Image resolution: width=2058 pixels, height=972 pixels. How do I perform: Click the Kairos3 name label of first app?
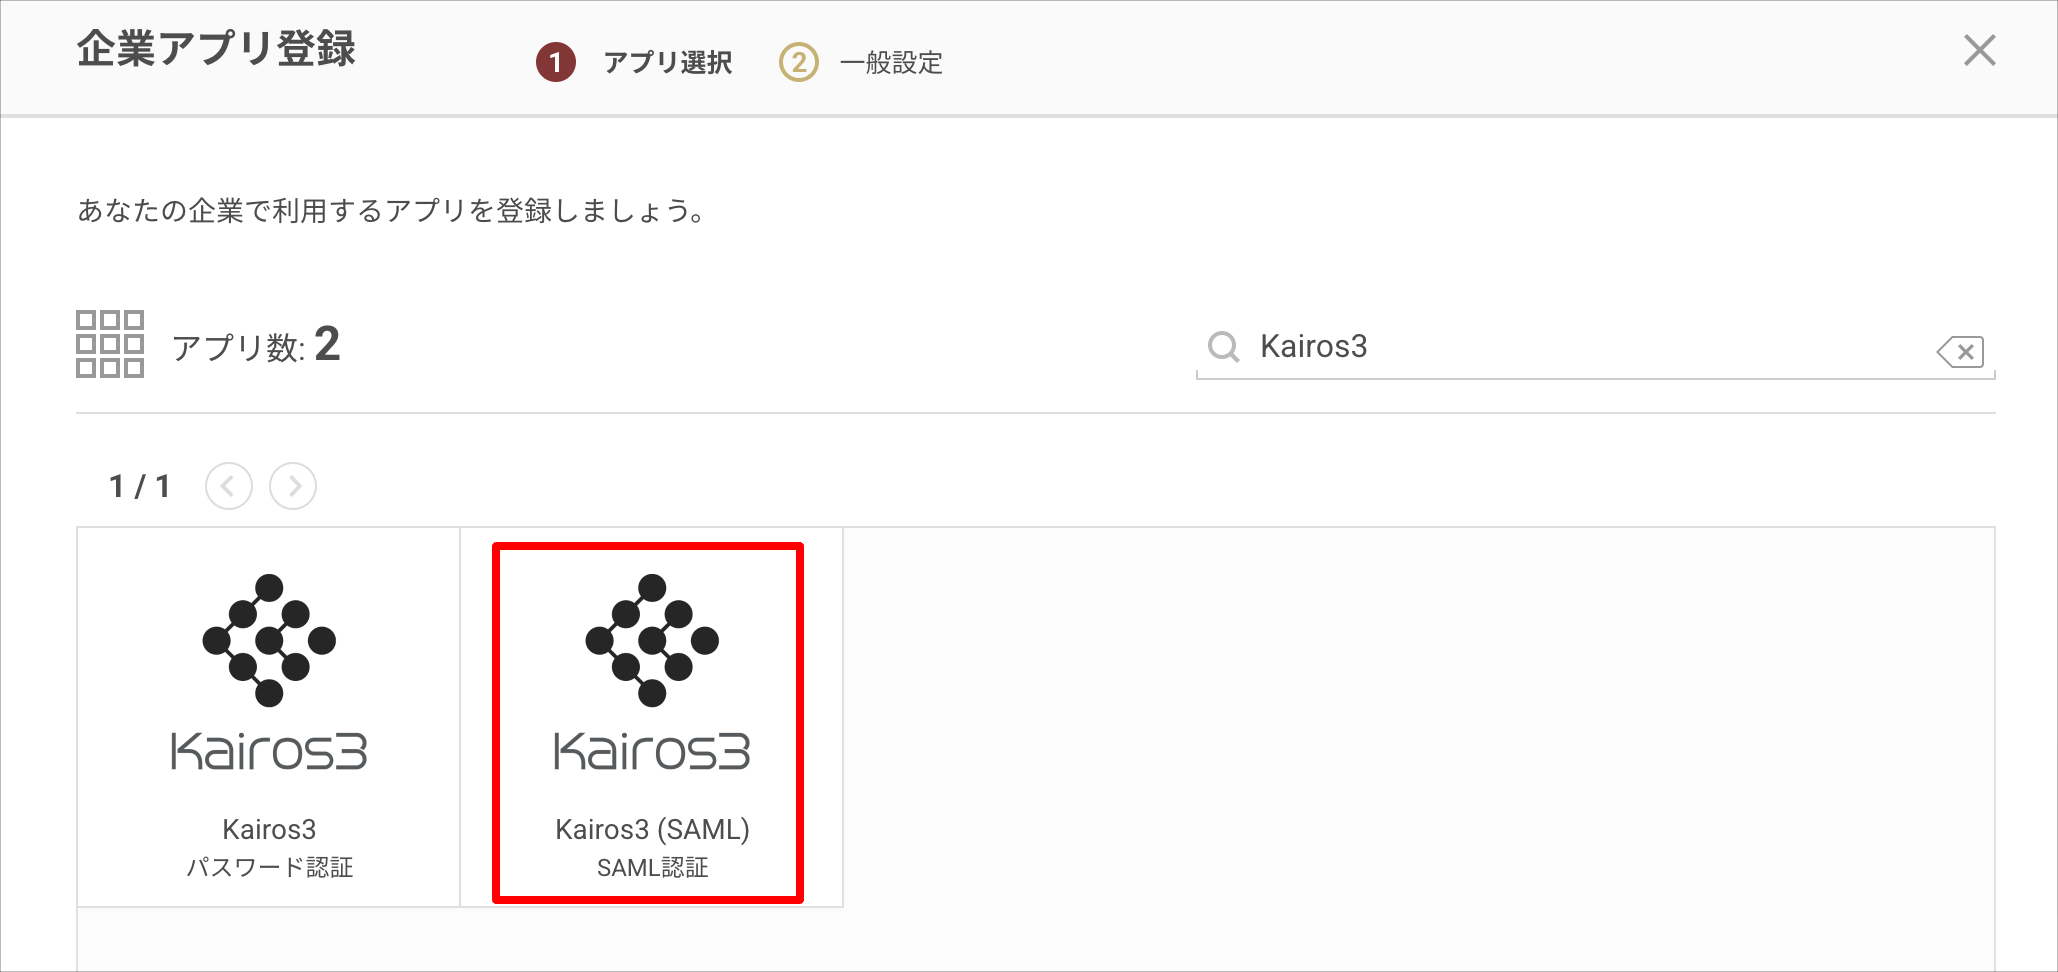click(269, 829)
